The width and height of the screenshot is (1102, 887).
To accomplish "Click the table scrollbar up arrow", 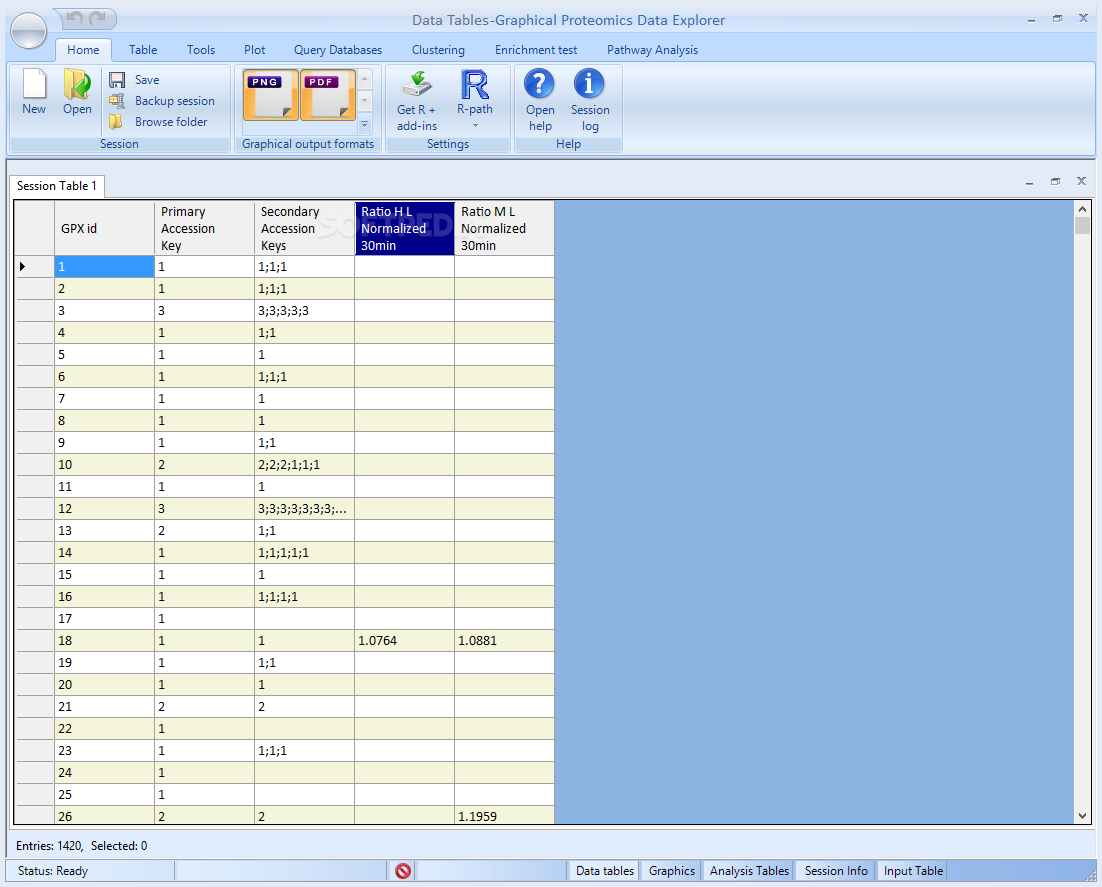I will click(x=1082, y=209).
